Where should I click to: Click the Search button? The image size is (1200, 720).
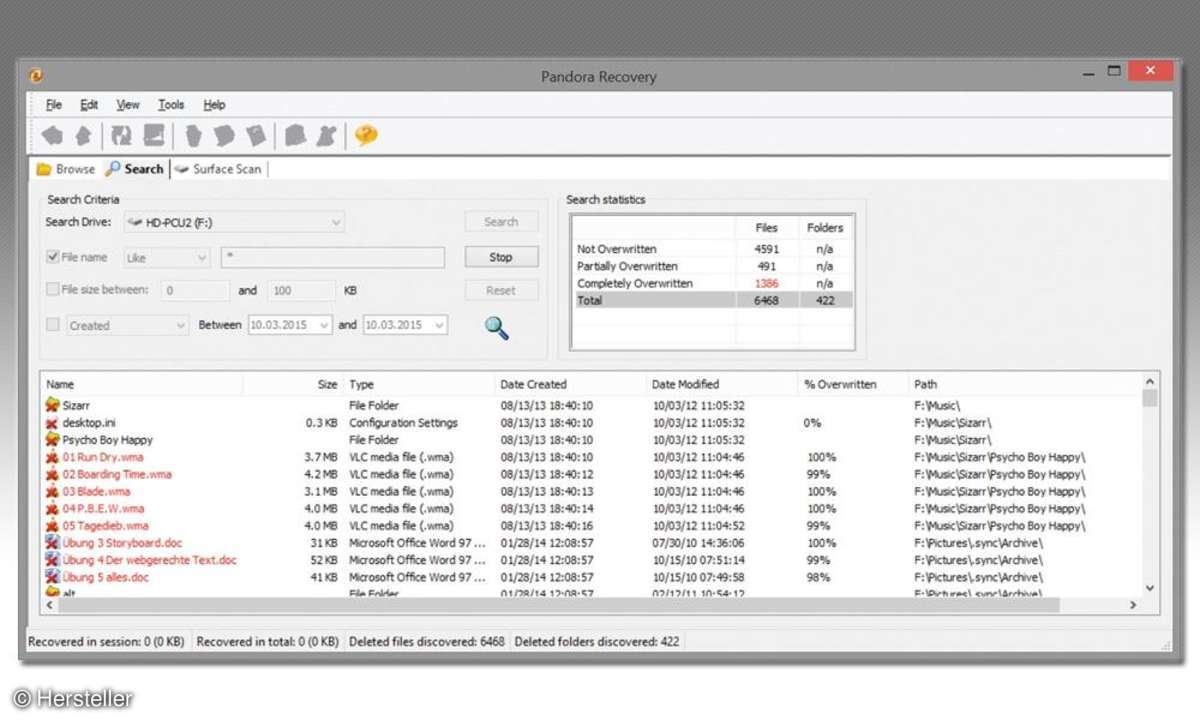(501, 222)
